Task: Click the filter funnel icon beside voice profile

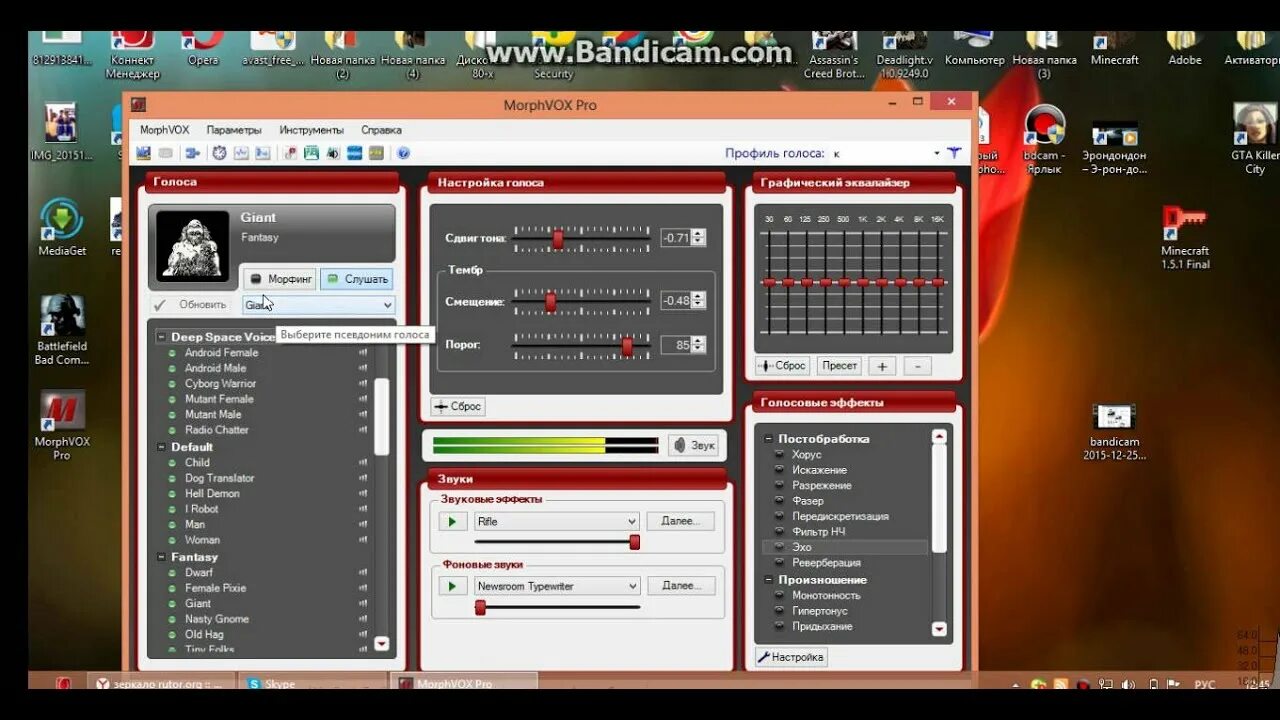Action: pyautogui.click(x=954, y=153)
